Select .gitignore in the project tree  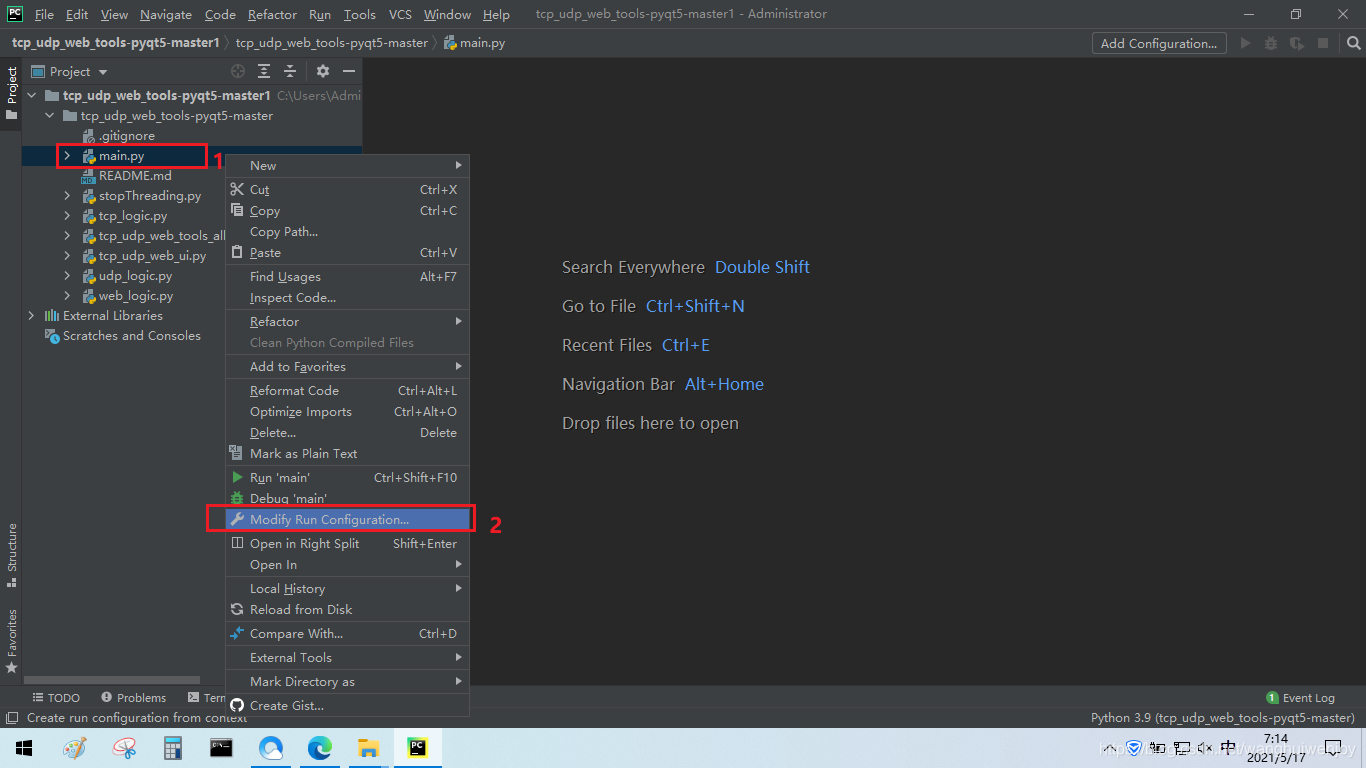(126, 135)
